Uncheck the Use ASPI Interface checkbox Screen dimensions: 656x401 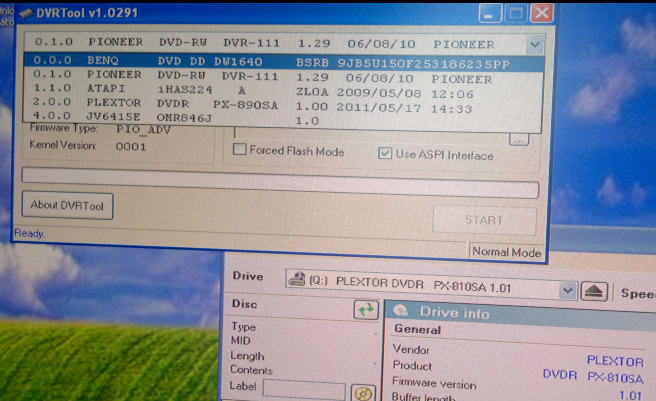384,153
